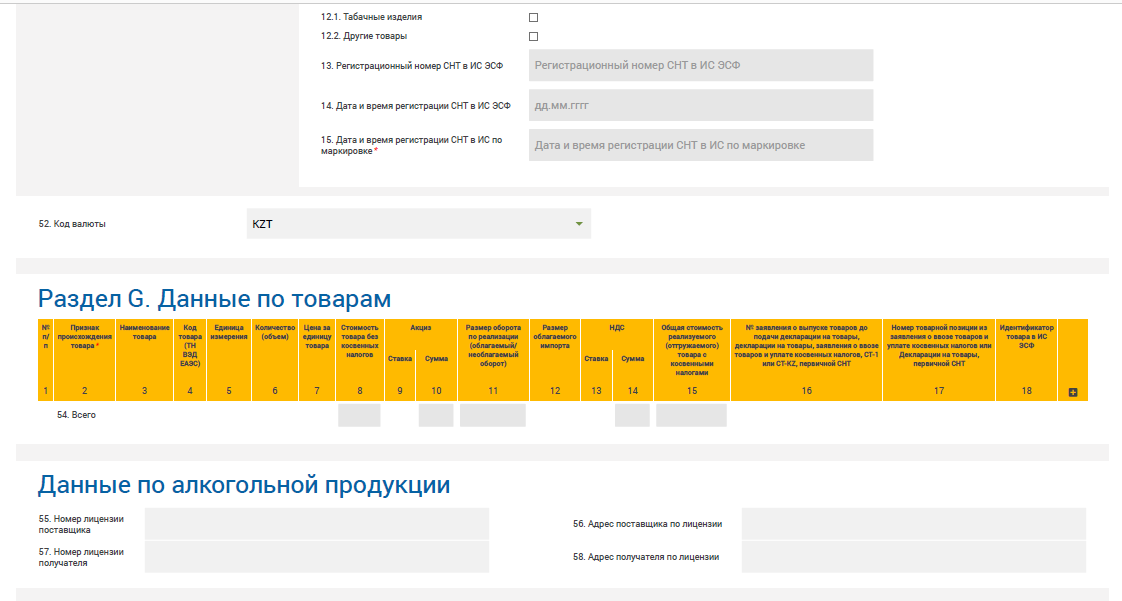
Task: Click the Номер лицензии получателя field
Action: 316,557
